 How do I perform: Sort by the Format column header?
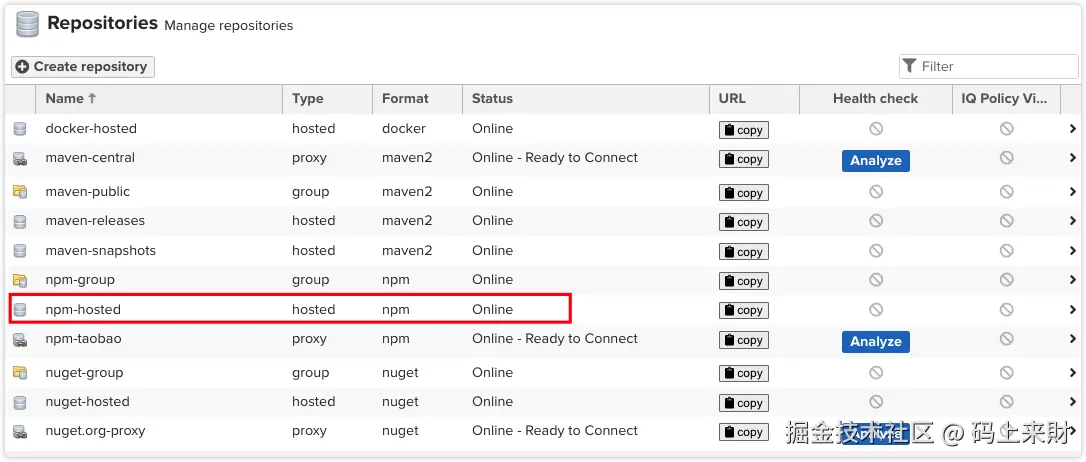click(418, 99)
